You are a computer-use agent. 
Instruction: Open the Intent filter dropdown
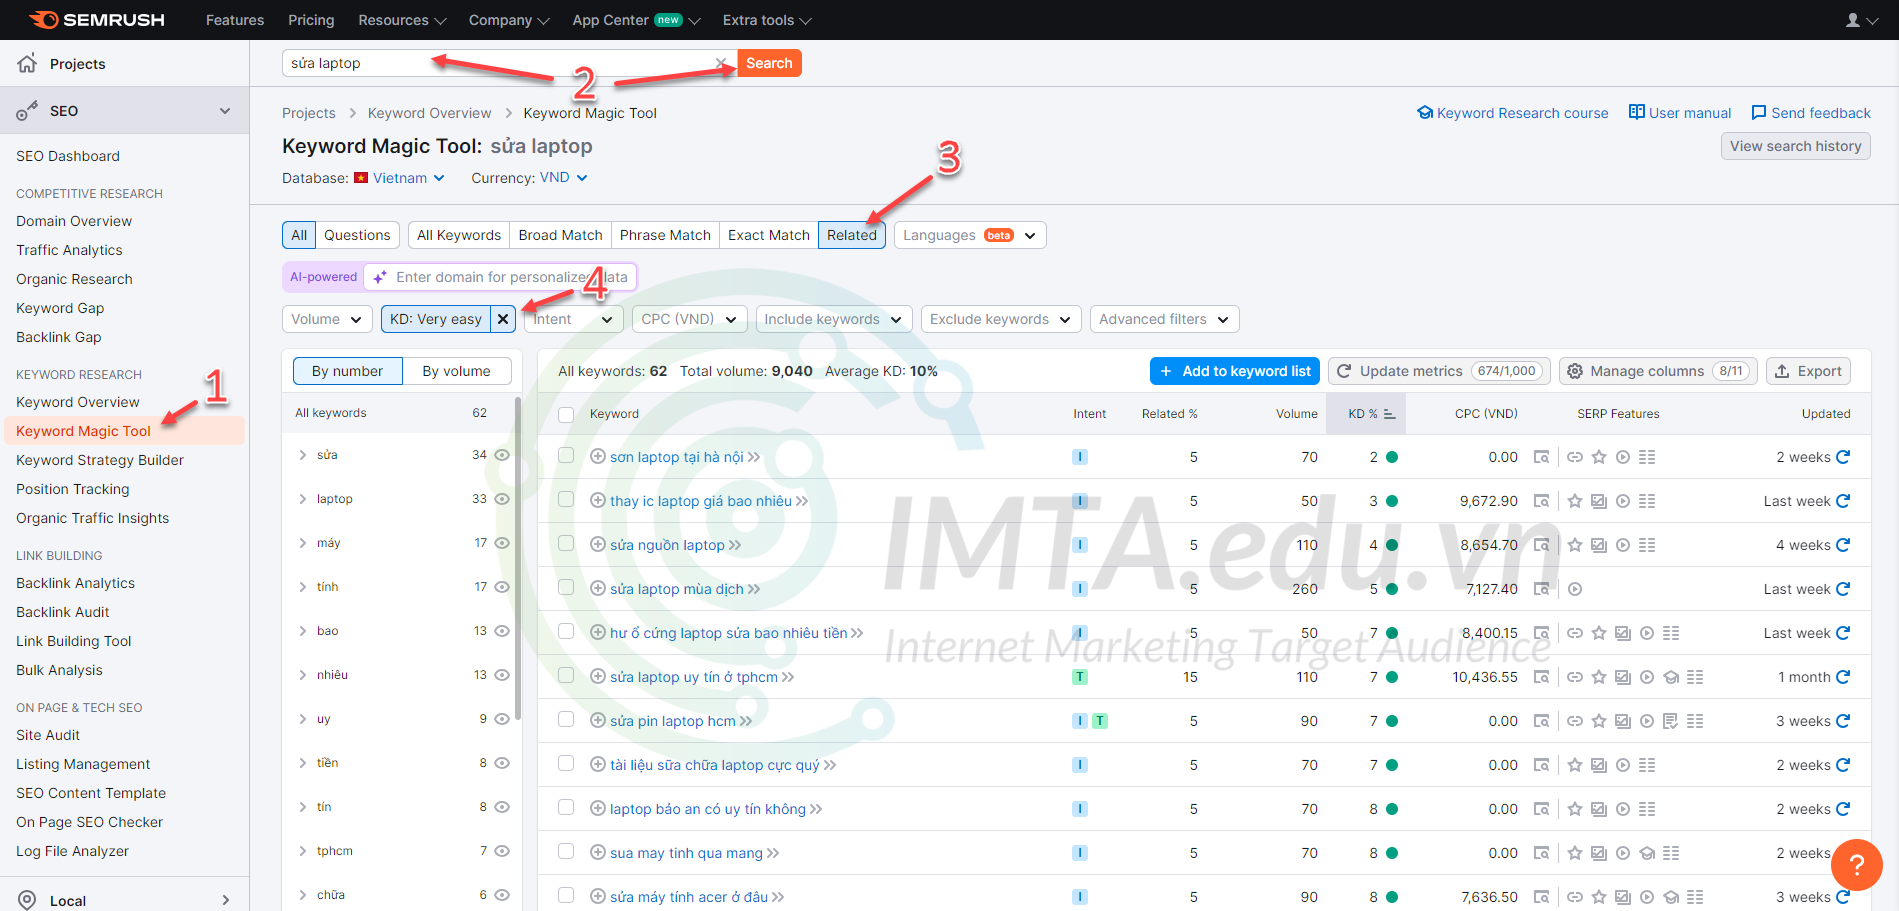573,319
